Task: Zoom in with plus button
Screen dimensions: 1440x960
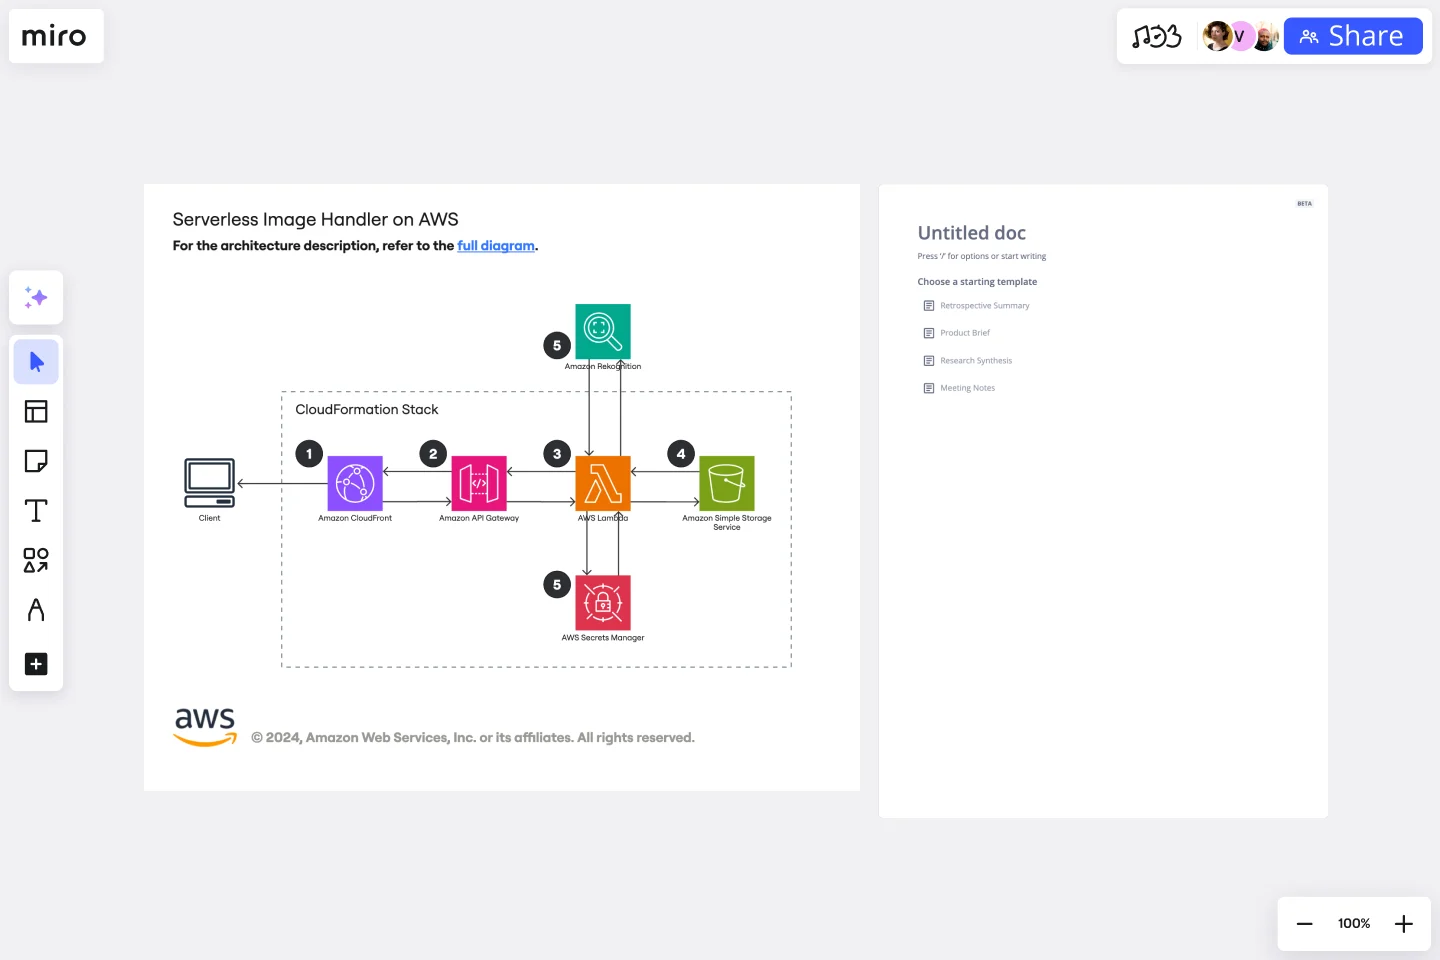Action: click(x=1404, y=924)
